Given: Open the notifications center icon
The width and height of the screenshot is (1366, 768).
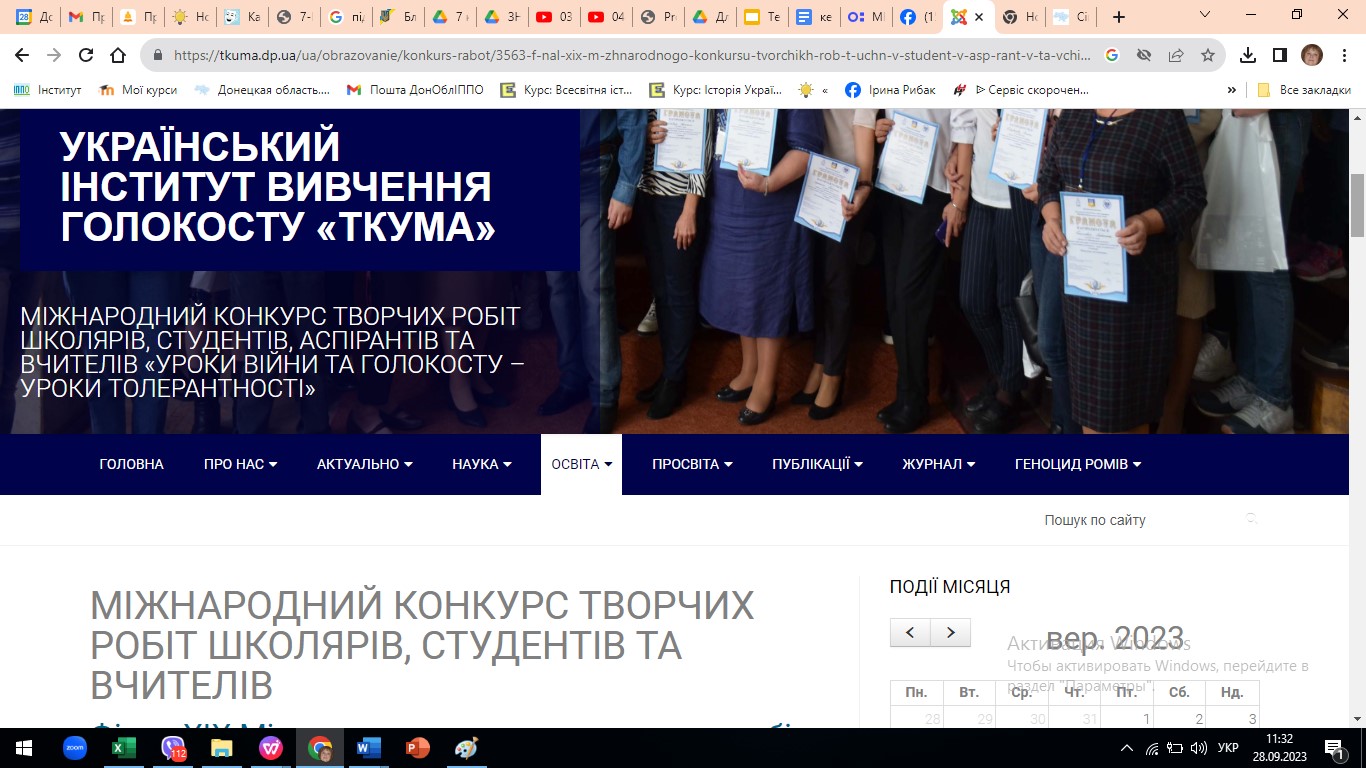Looking at the screenshot, I should 1334,747.
